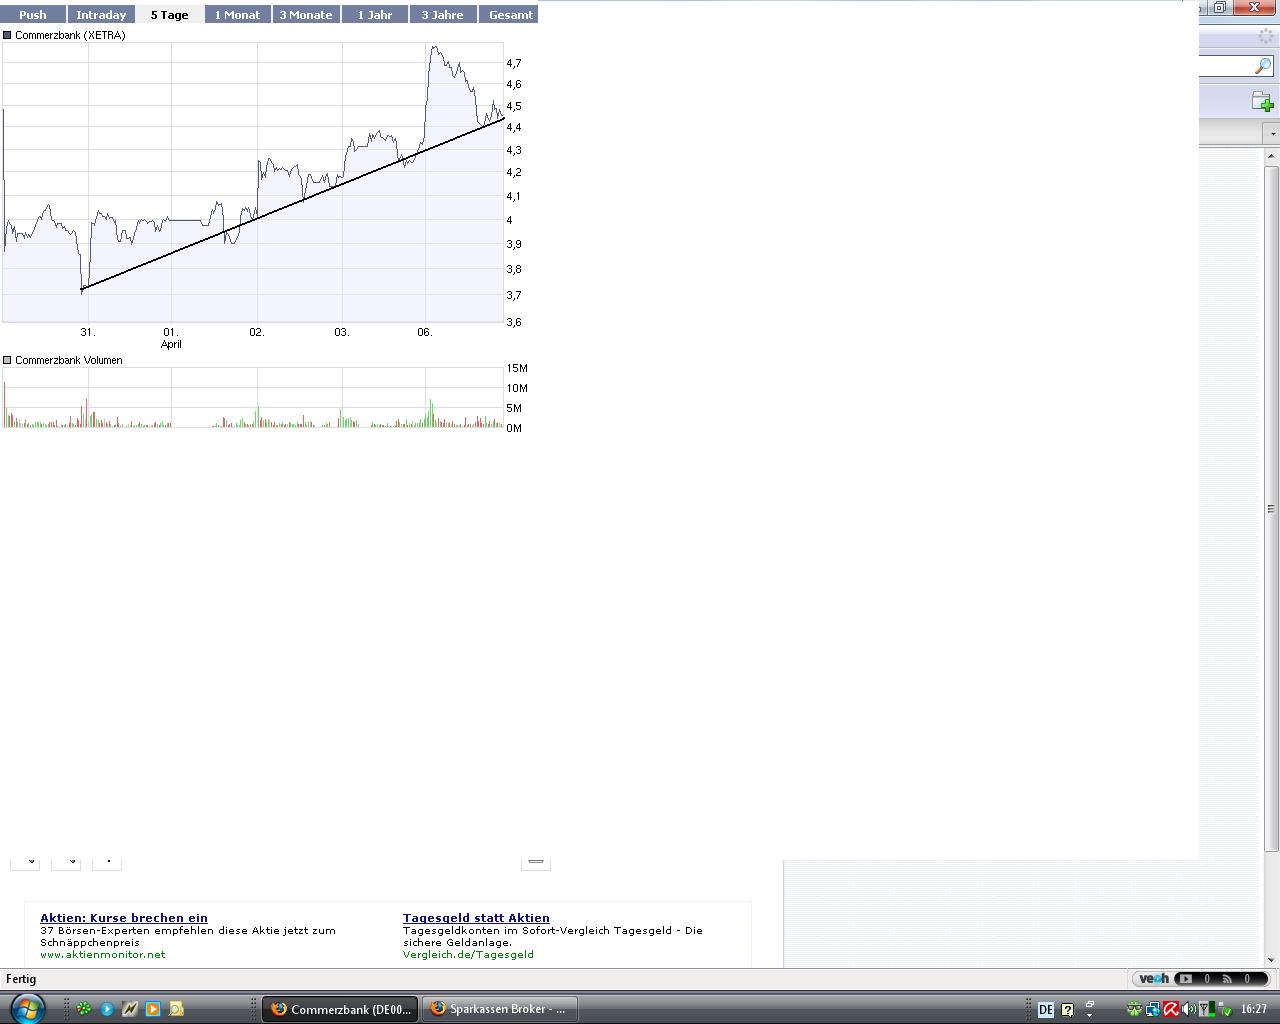The image size is (1280, 1024).
Task: Open network connection tray icon
Action: [x=1153, y=1009]
